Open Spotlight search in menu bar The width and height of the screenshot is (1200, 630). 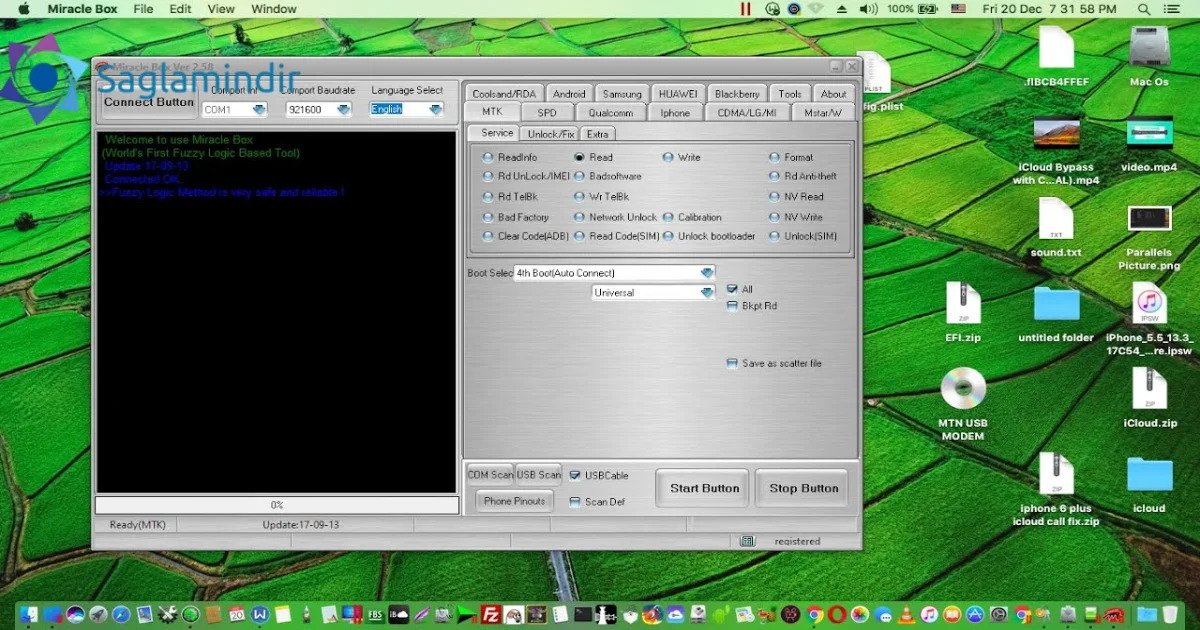(1144, 9)
